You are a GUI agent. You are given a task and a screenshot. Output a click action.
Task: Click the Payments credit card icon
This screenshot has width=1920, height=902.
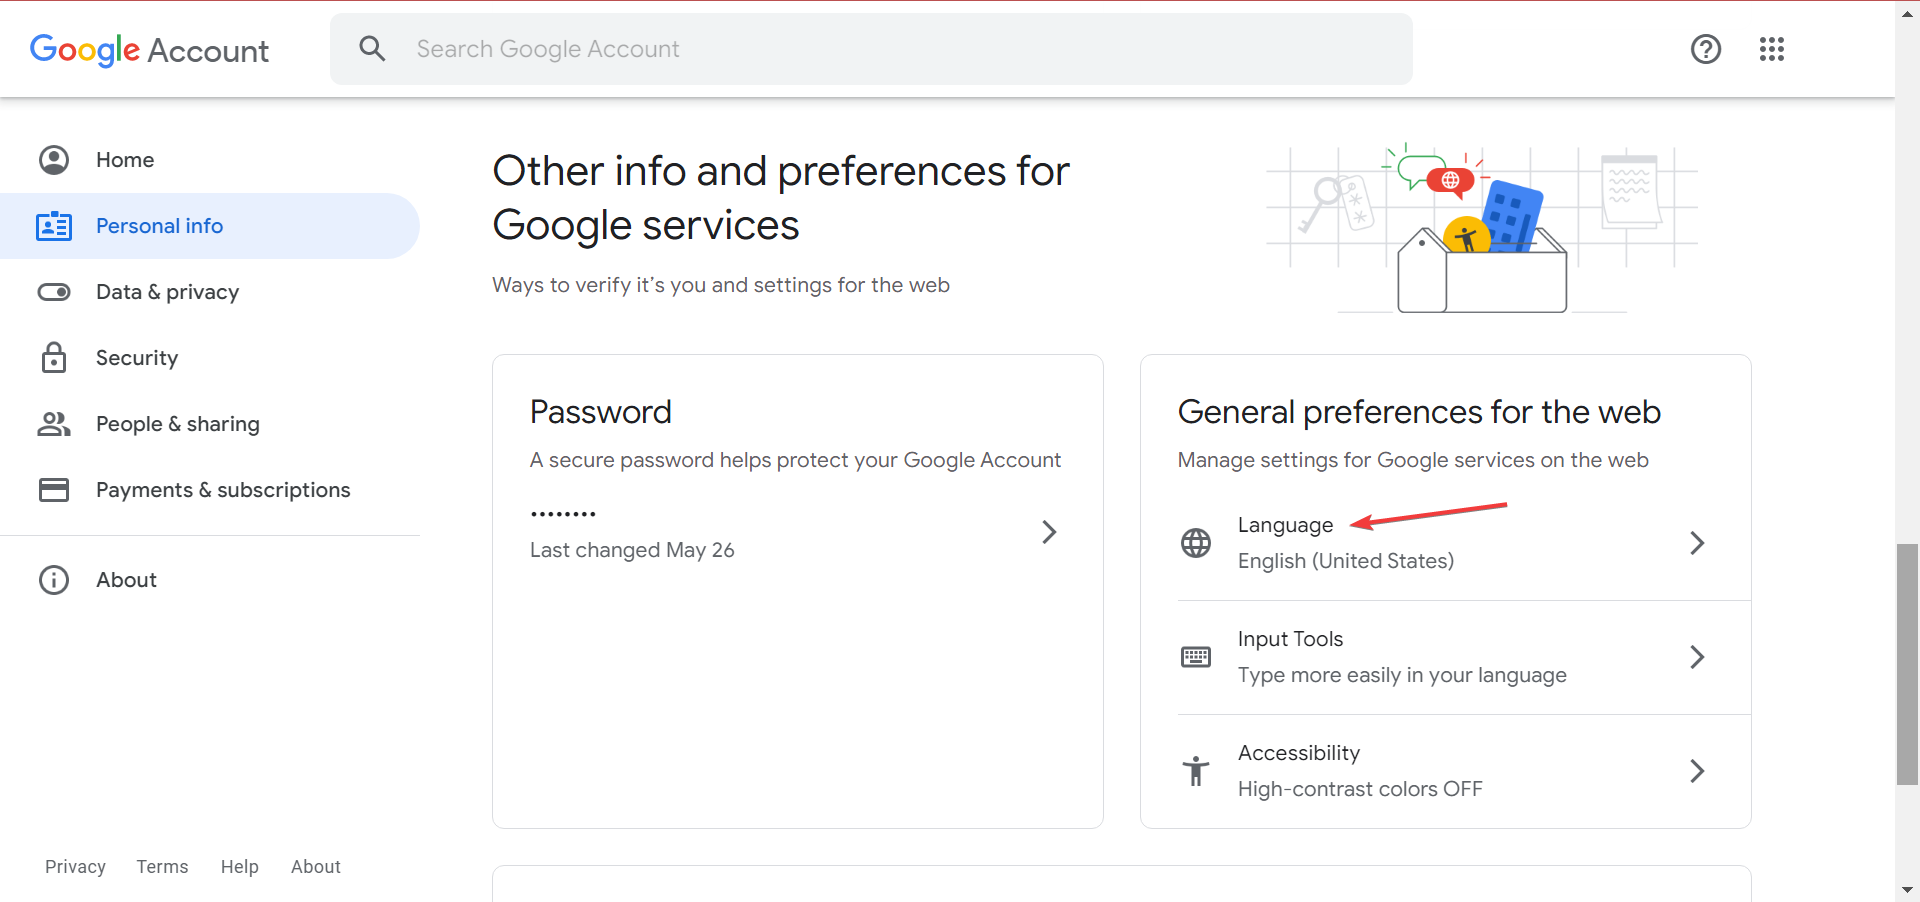click(54, 489)
